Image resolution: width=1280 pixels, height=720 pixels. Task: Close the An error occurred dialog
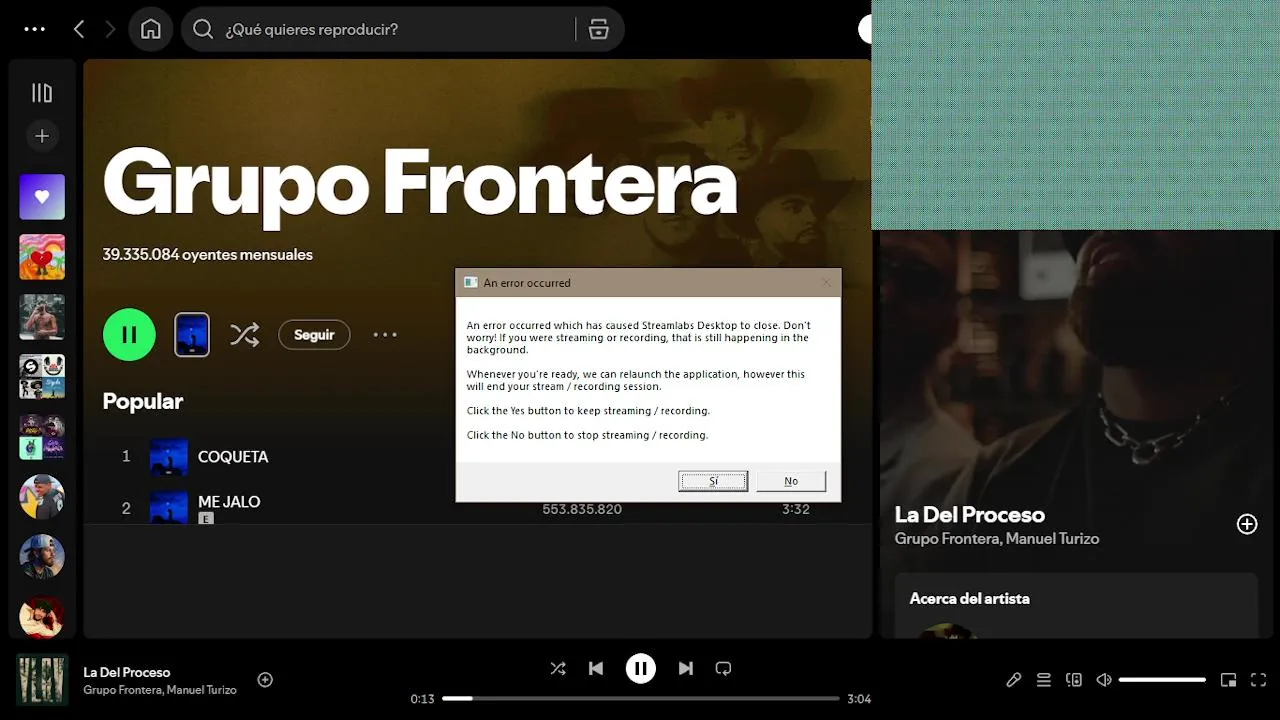click(x=826, y=283)
